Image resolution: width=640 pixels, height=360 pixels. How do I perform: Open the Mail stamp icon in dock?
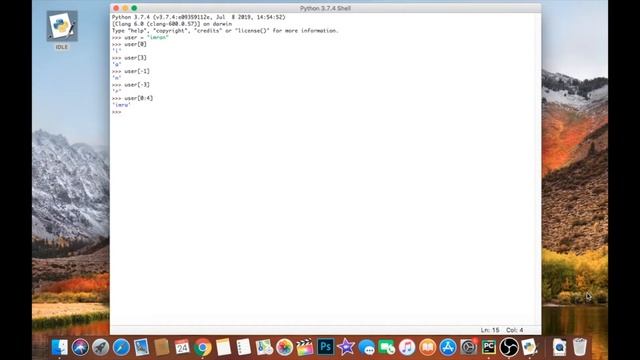(142, 347)
